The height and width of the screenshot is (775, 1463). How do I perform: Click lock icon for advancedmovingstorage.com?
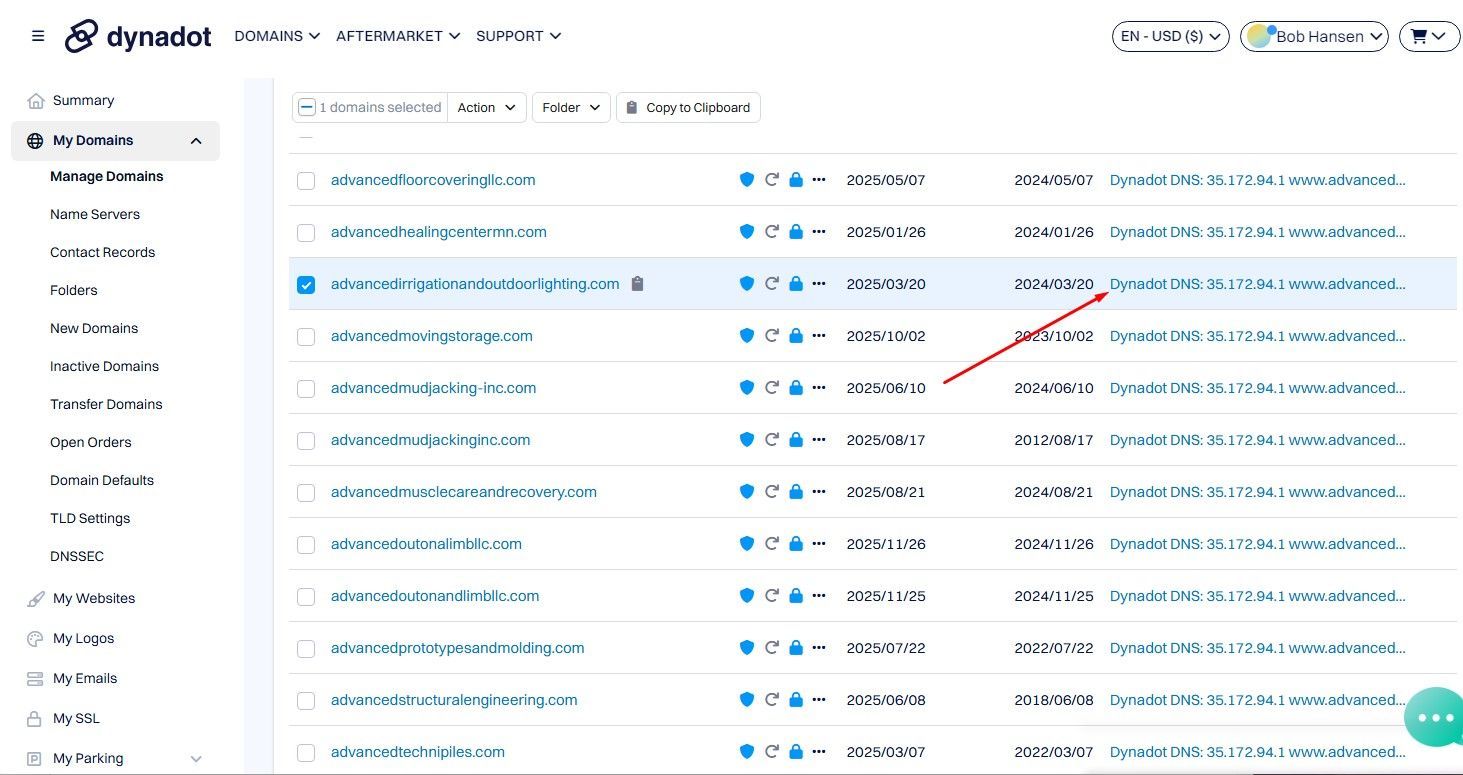tap(796, 336)
